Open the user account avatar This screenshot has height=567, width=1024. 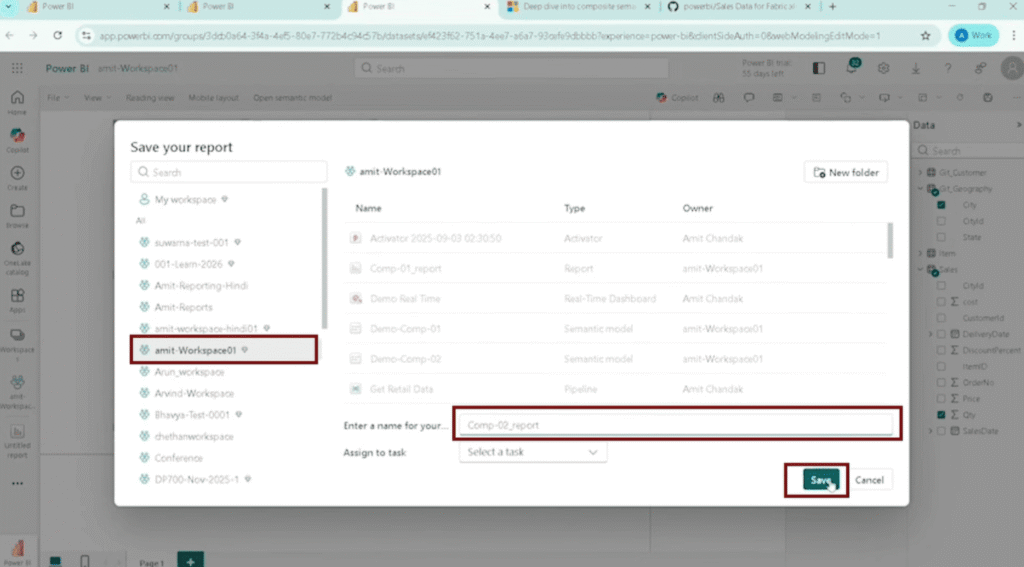(1012, 68)
